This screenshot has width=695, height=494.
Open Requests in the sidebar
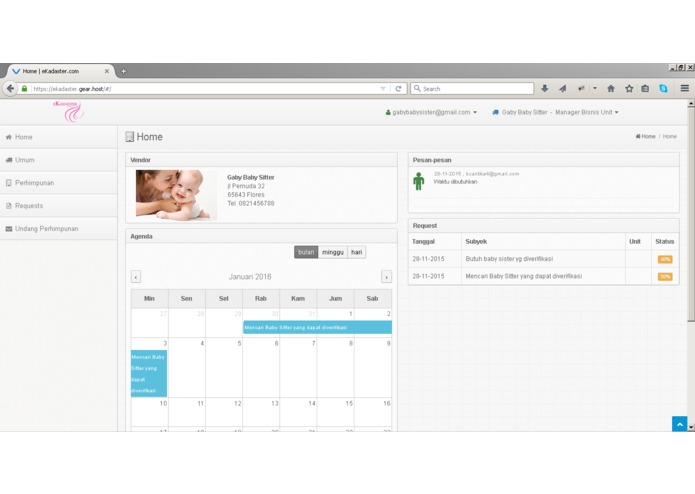(x=59, y=206)
